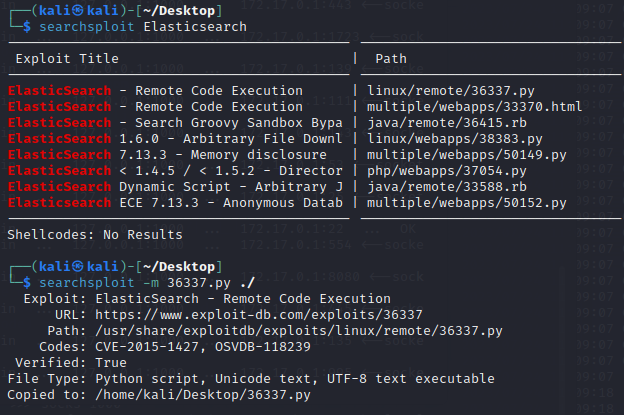
Task: Click the Kali skull icon in first prompt
Action: pos(78,11)
